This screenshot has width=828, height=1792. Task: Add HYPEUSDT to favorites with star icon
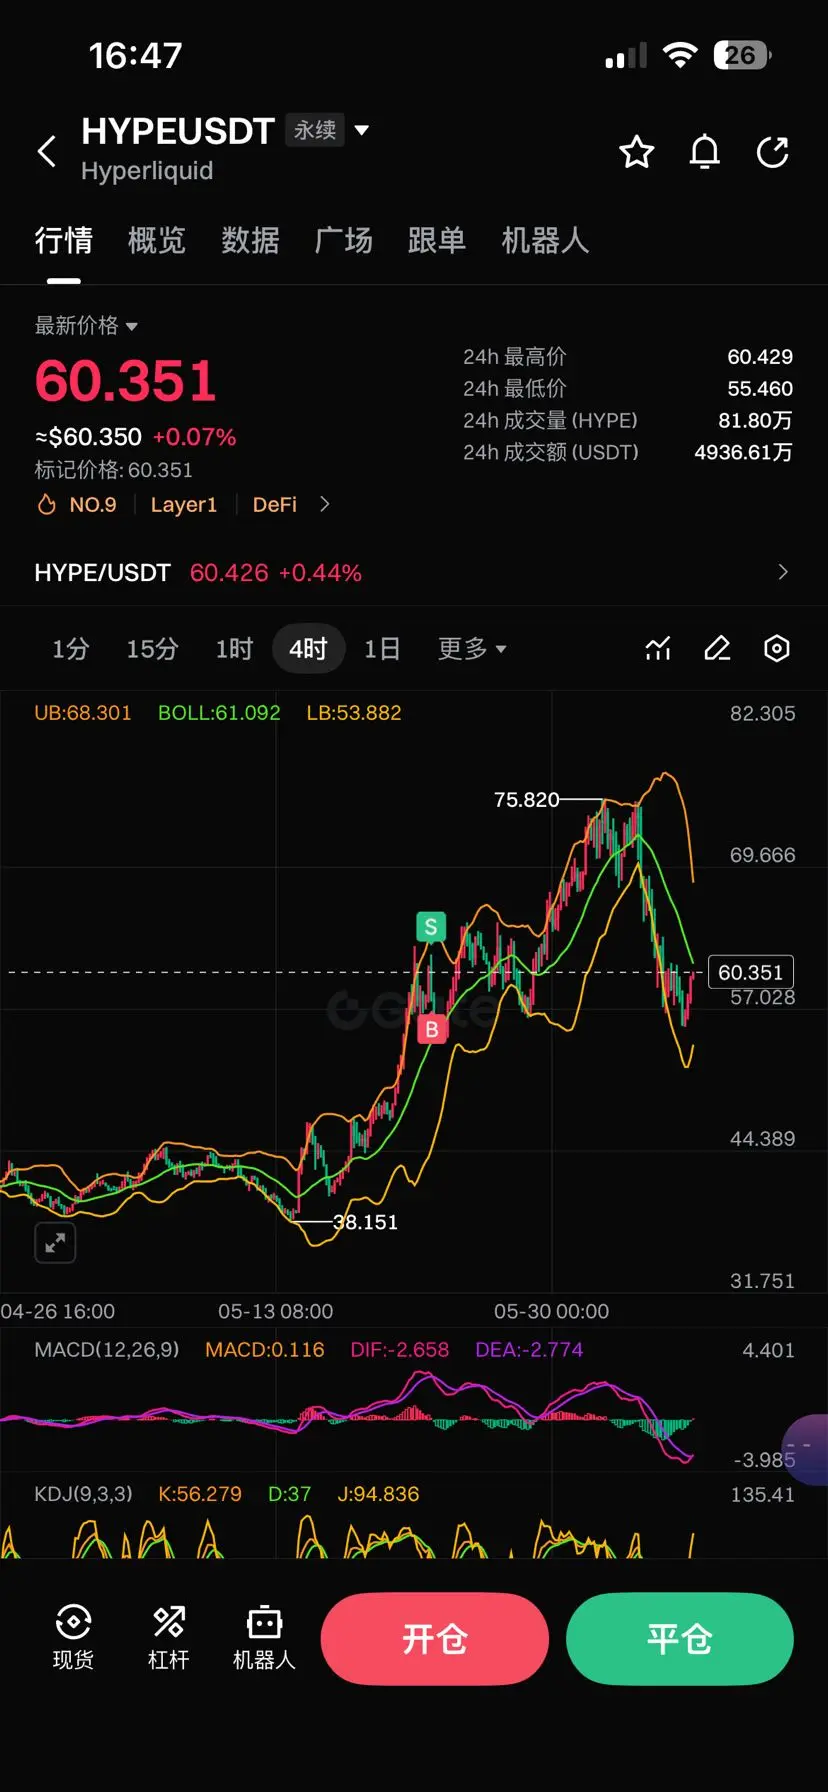(x=637, y=152)
